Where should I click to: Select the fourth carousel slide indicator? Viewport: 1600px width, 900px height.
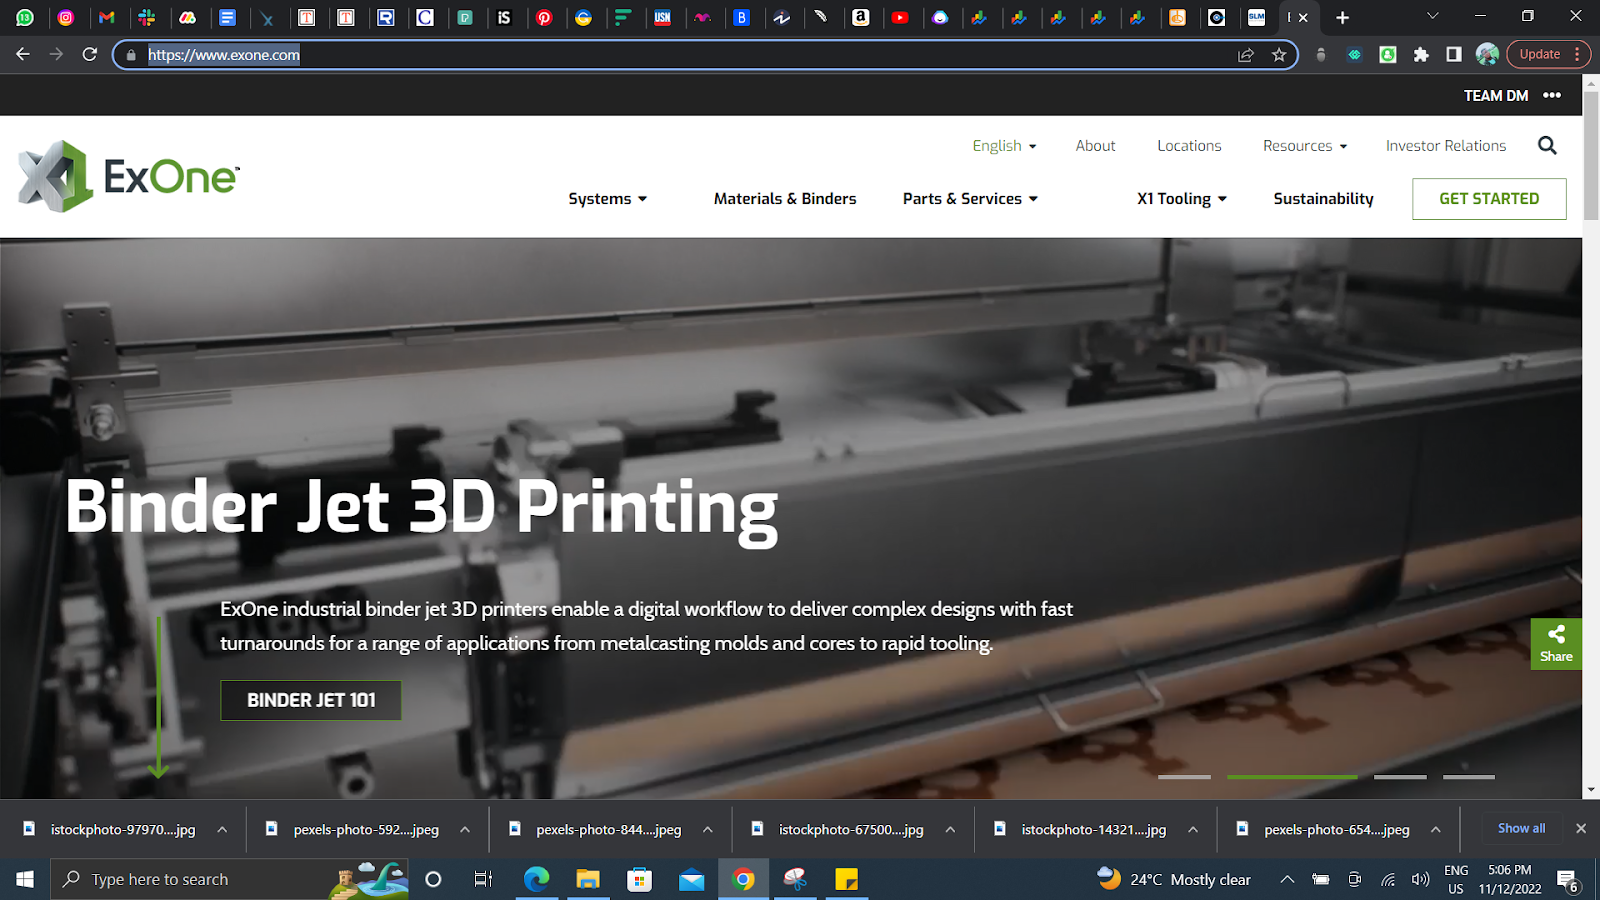click(1468, 777)
